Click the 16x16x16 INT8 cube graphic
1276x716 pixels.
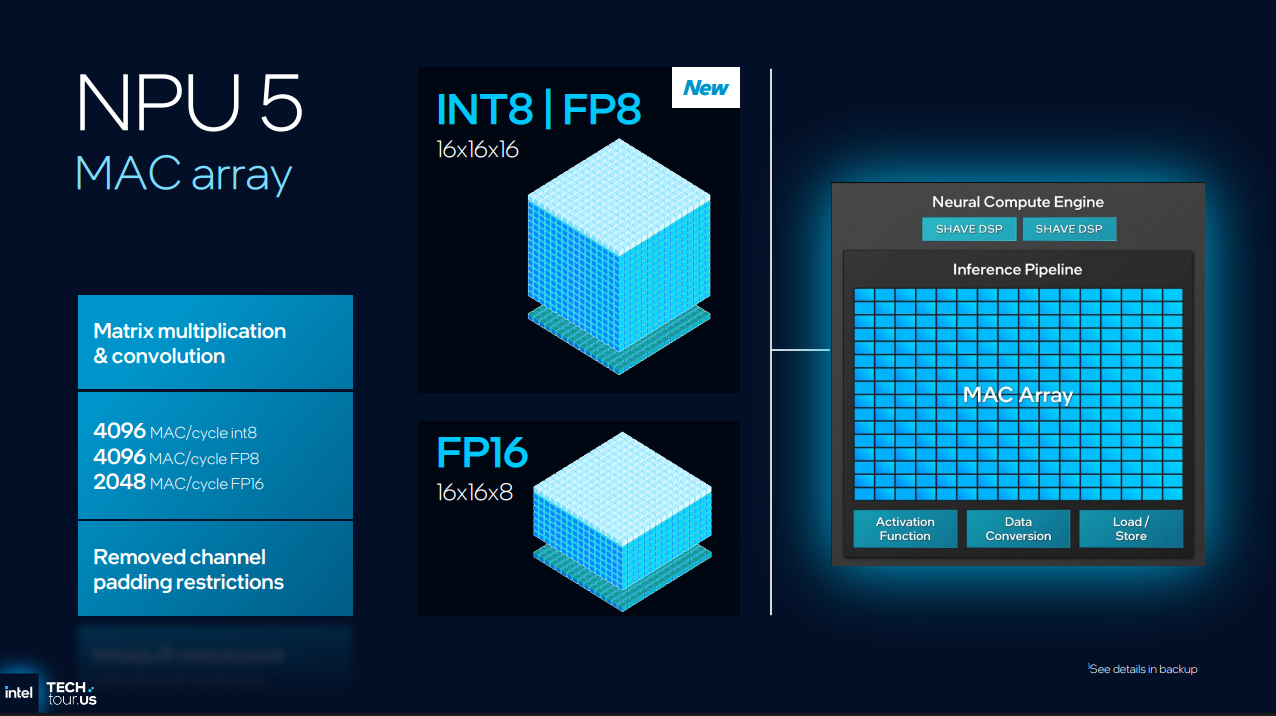point(617,255)
